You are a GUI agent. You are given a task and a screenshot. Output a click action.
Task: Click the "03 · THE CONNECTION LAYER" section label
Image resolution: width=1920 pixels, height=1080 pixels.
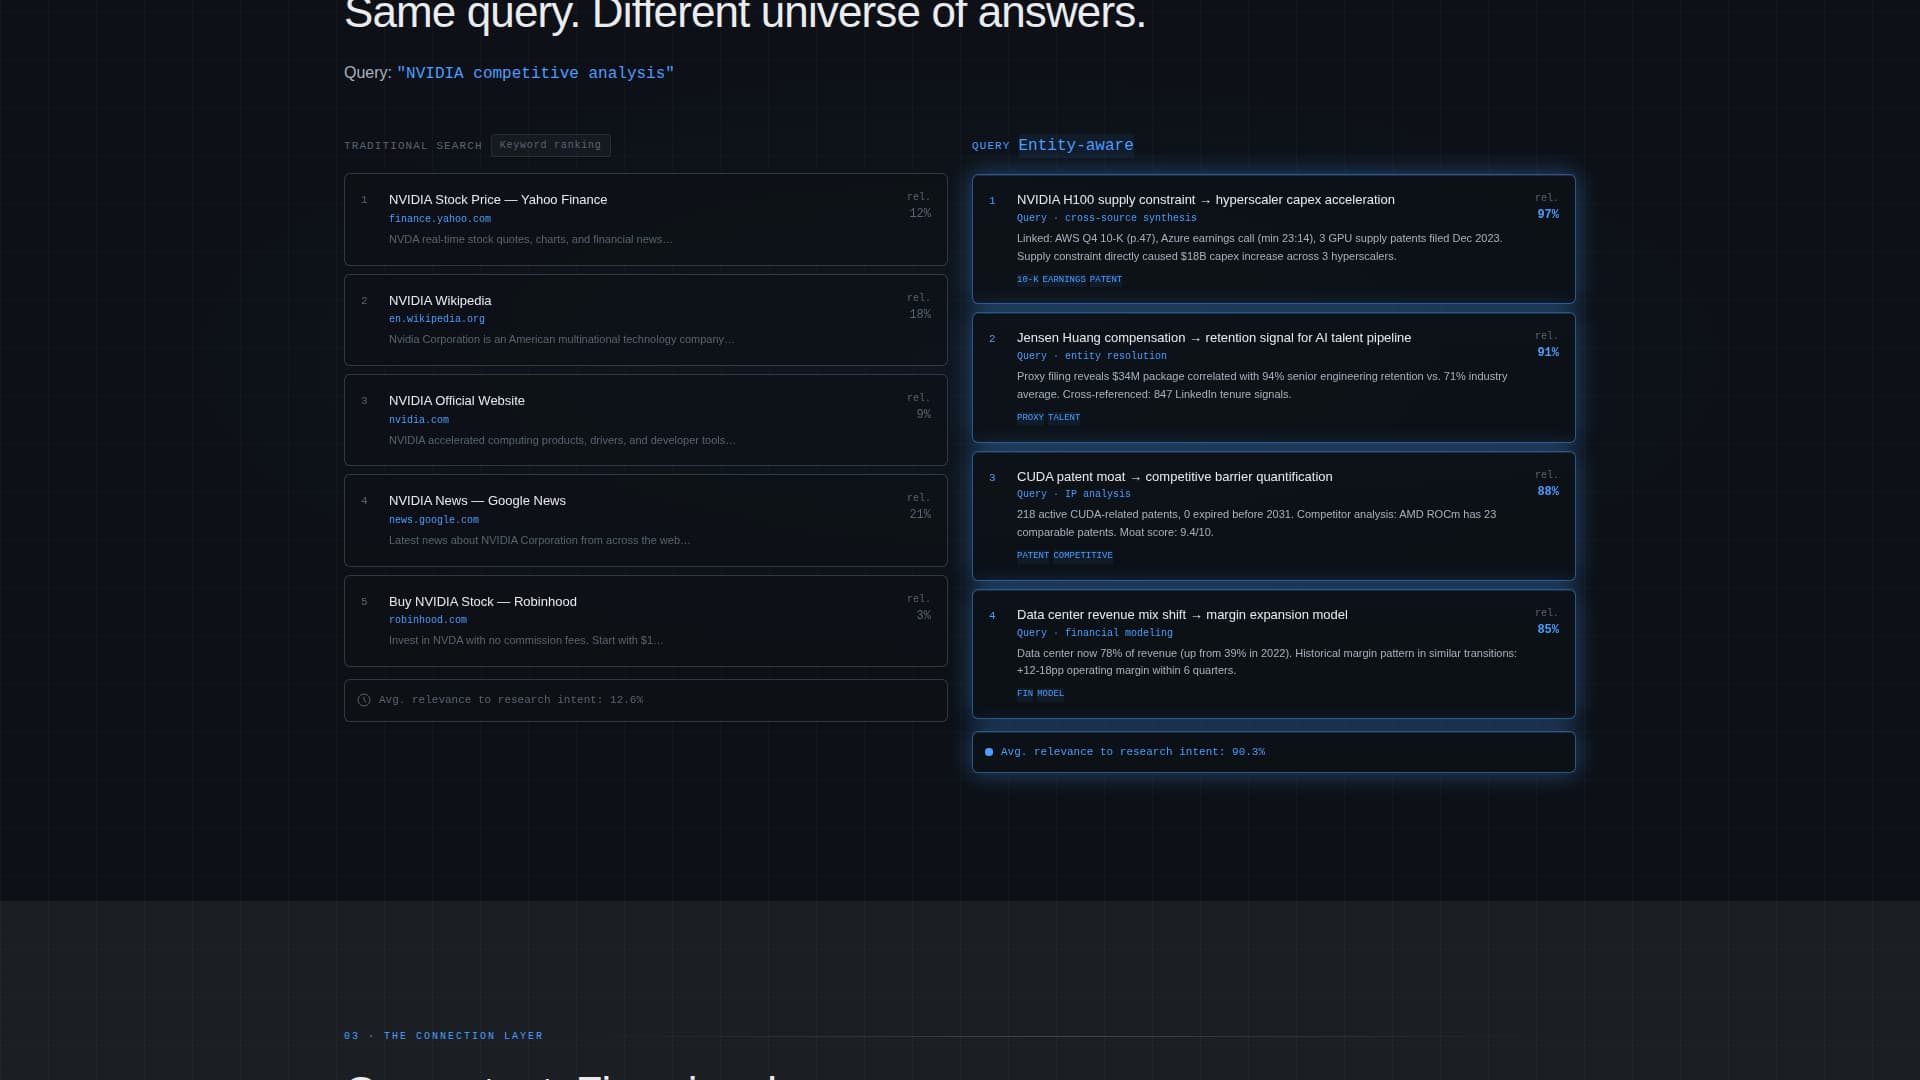pyautogui.click(x=444, y=1036)
